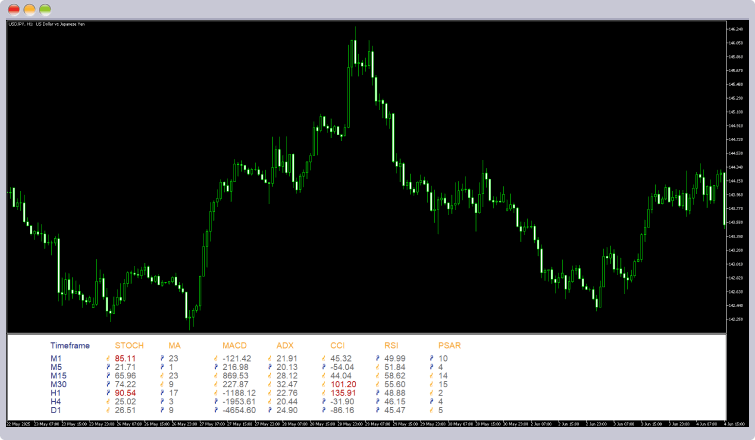Screen dimensions: 755x440
Task: Click the PSAR column header
Action: (449, 346)
